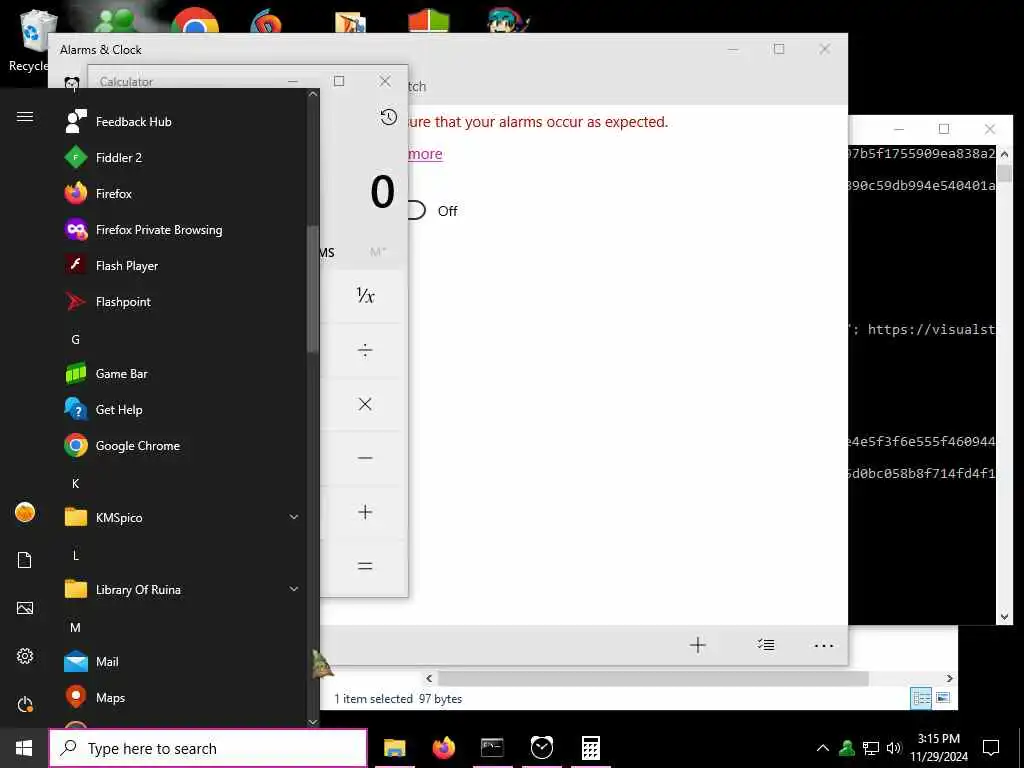Maximize the Calculator window
1024x768 pixels.
[x=339, y=81]
